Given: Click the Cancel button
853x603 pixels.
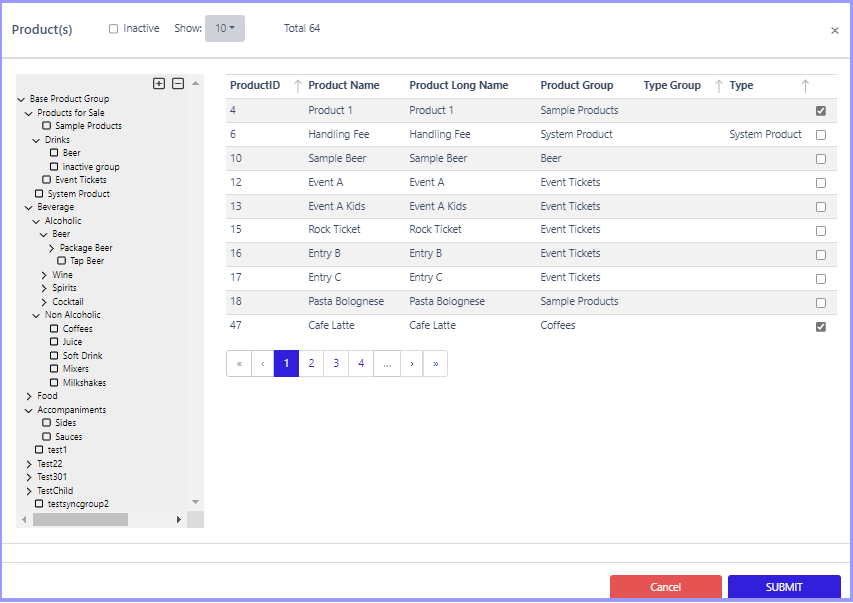Looking at the screenshot, I should (x=666, y=587).
